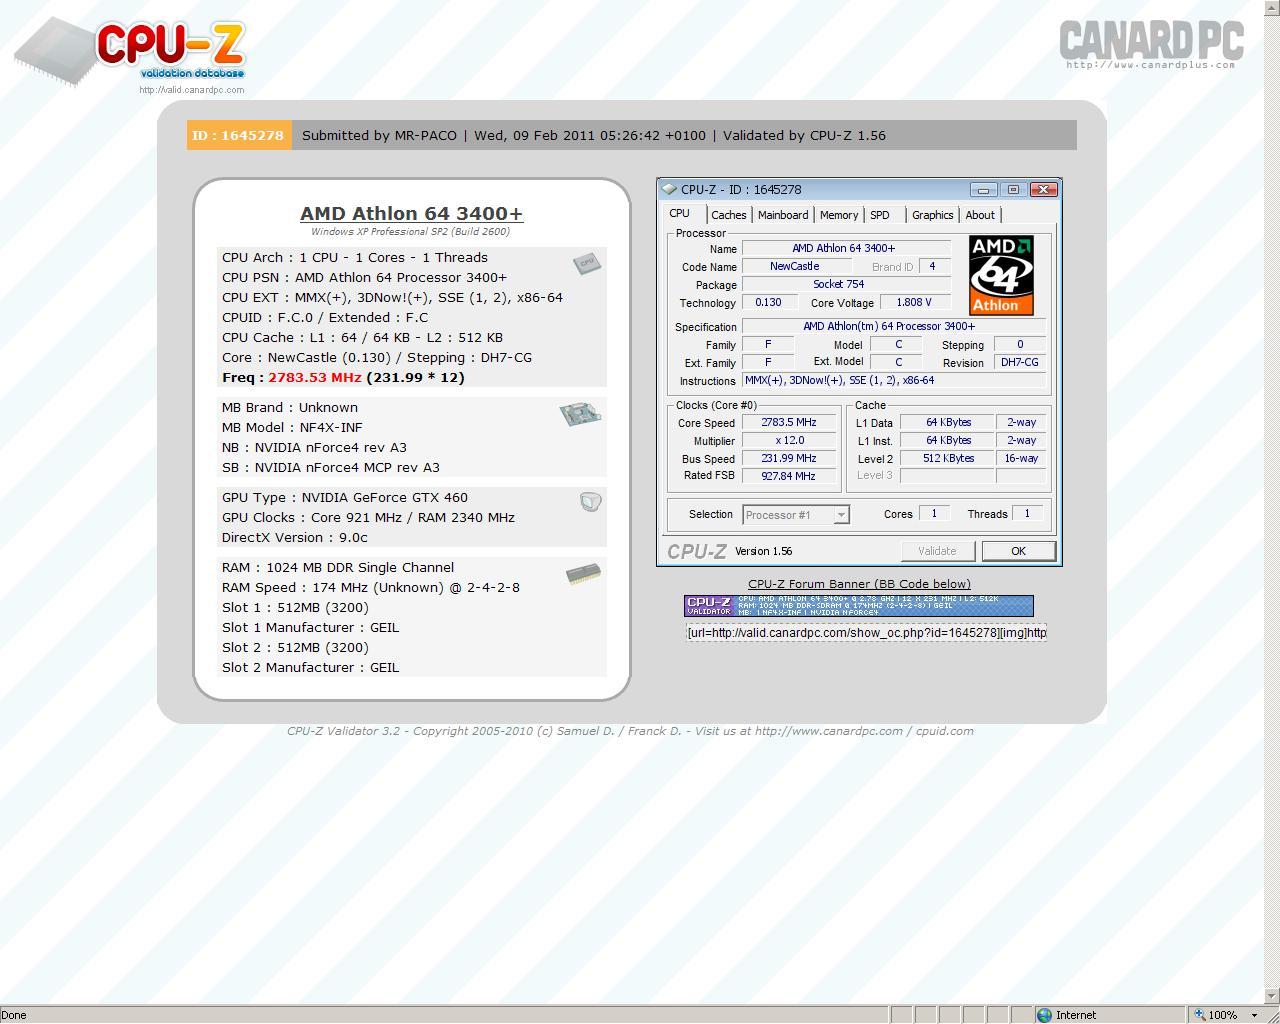Click the CPU-Z forum banner image

tap(859, 606)
